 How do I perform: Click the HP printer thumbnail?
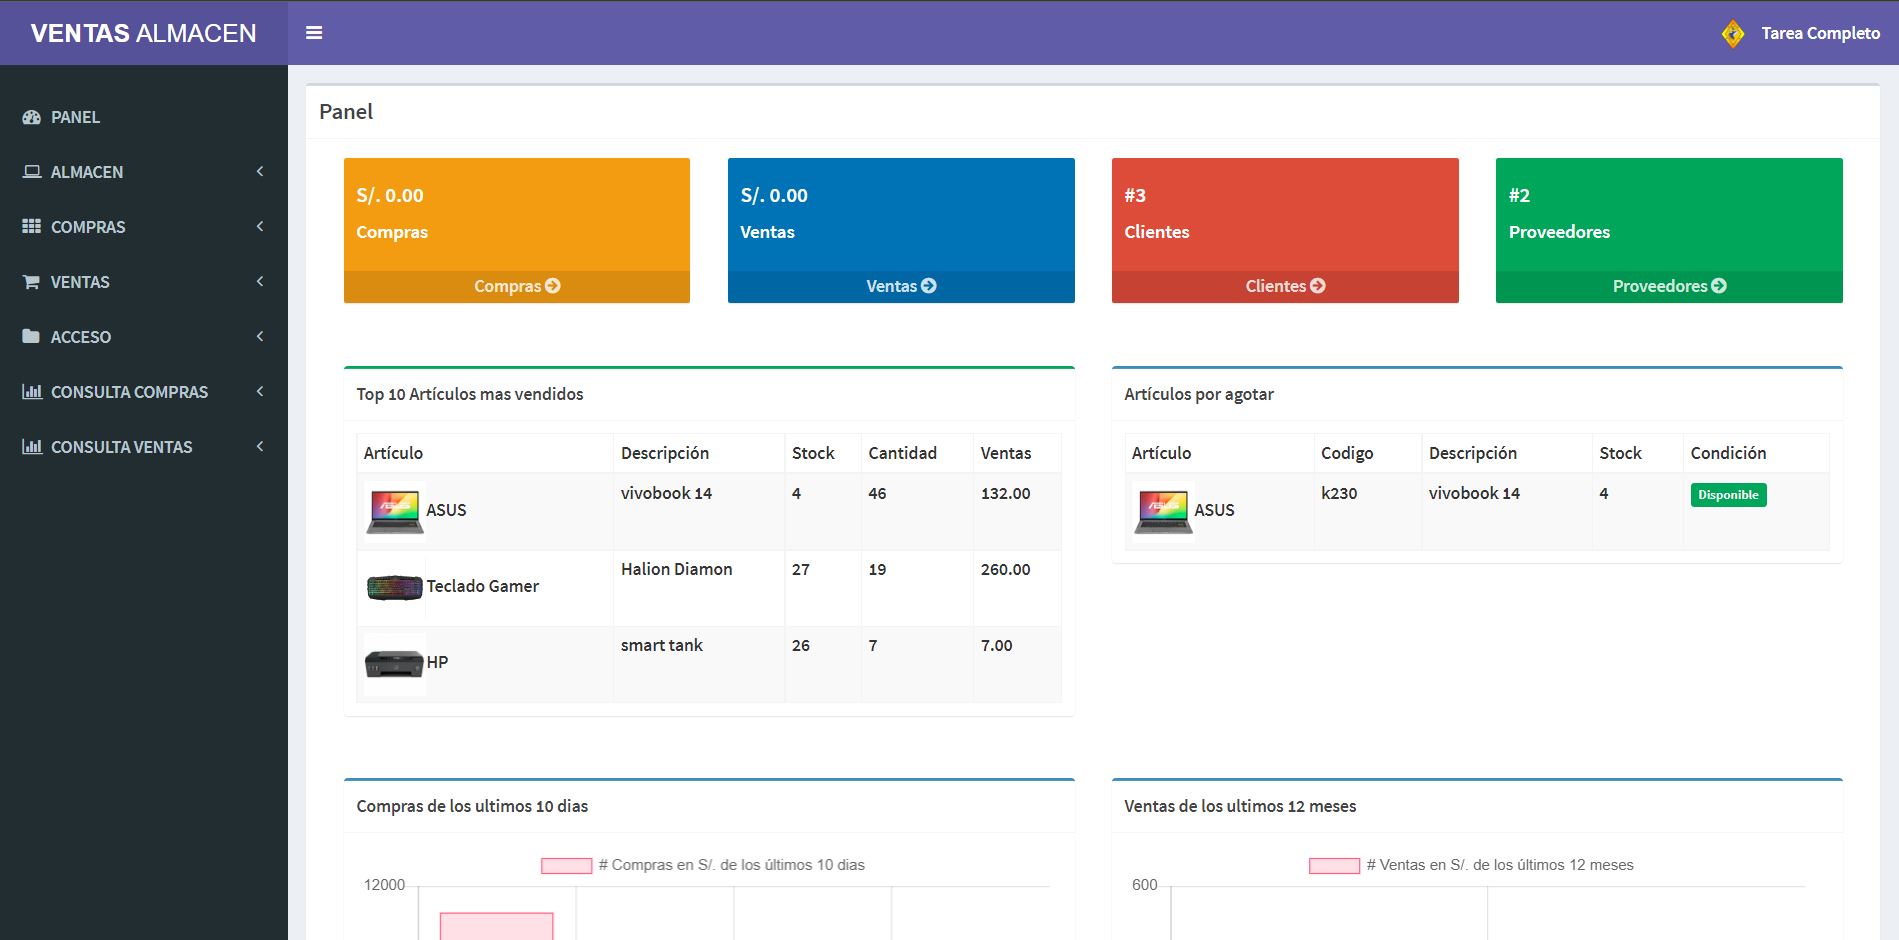point(394,663)
